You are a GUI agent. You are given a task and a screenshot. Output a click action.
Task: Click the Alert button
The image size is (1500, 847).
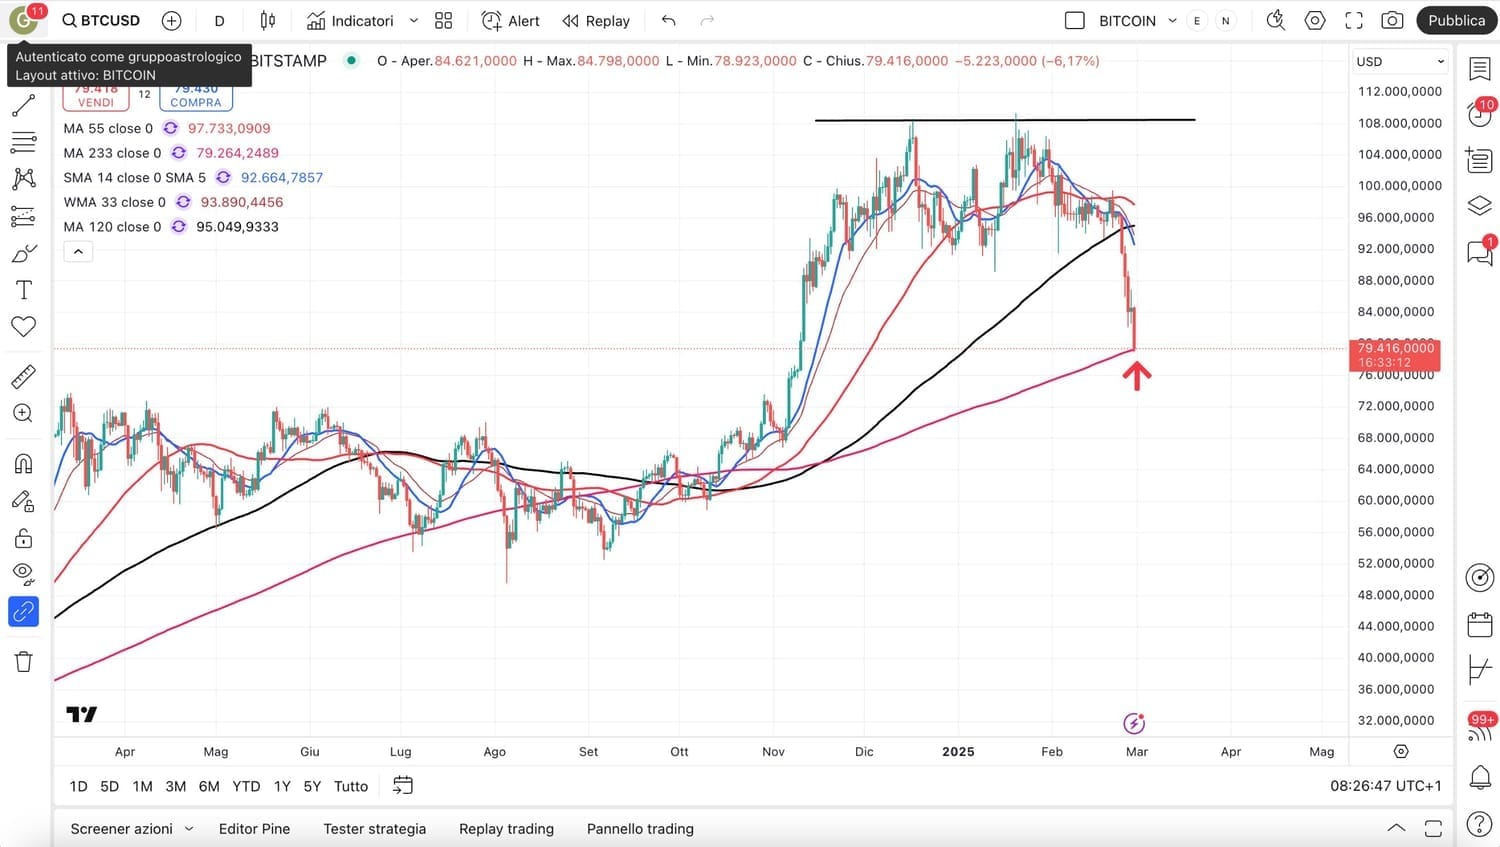(510, 20)
